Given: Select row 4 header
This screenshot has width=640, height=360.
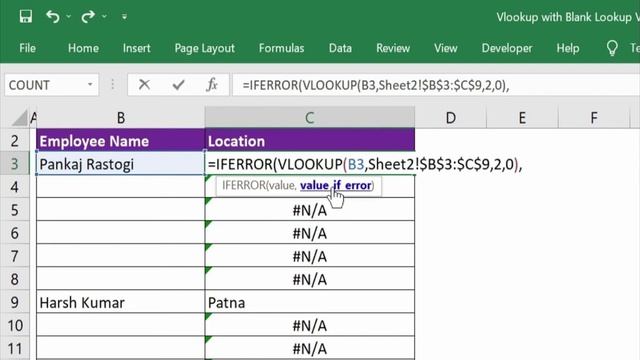Looking at the screenshot, I should tap(15, 187).
